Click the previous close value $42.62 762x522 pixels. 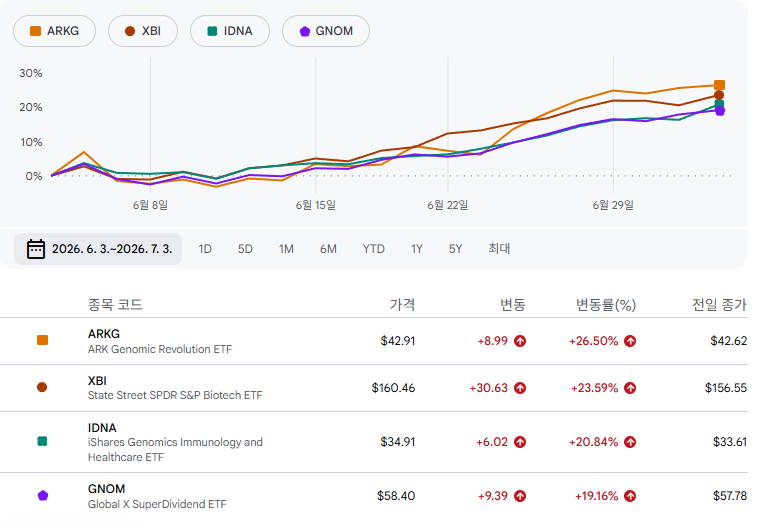728,341
